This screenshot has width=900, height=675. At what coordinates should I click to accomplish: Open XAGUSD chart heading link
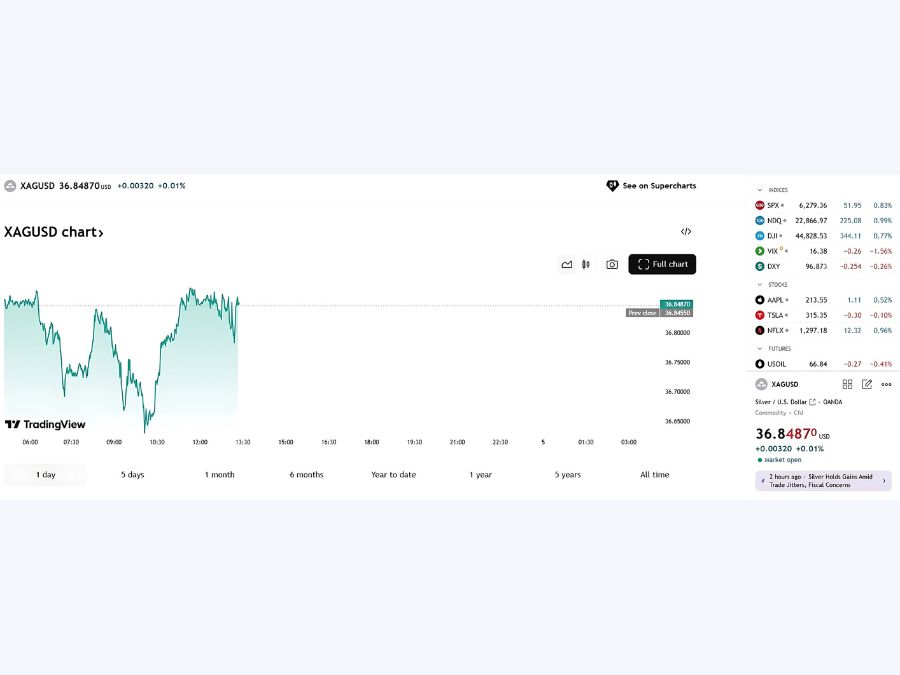[53, 232]
